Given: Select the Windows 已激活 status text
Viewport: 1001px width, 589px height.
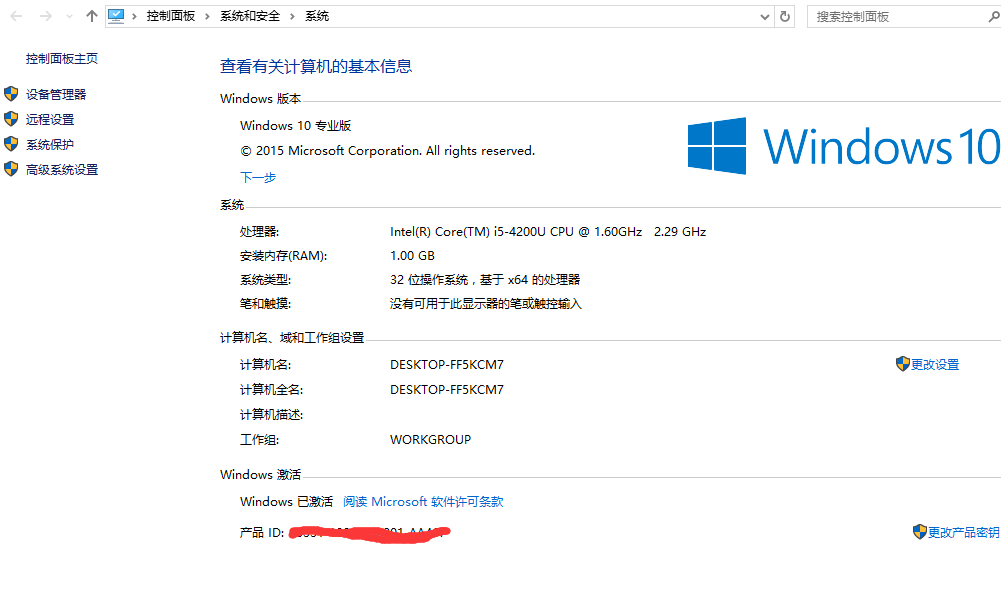Looking at the screenshot, I should pos(286,502).
